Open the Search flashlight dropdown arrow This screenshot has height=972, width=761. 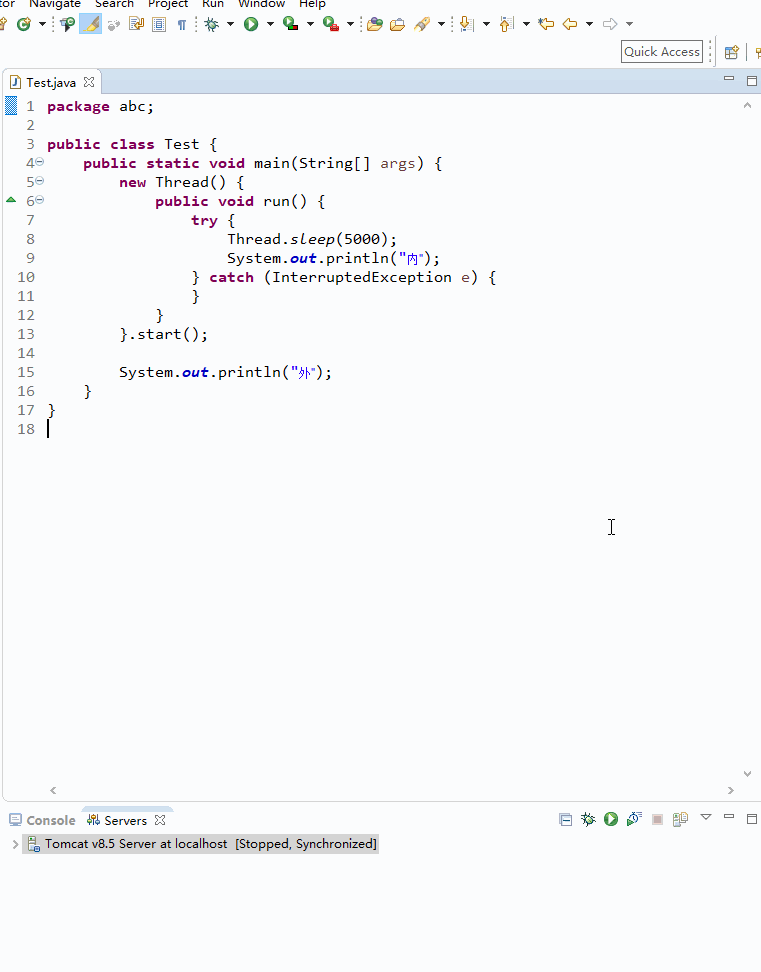pos(441,24)
